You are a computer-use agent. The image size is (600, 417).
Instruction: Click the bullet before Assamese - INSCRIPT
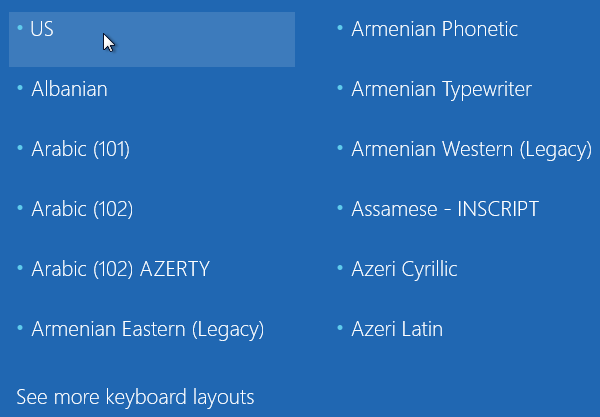coord(341,207)
